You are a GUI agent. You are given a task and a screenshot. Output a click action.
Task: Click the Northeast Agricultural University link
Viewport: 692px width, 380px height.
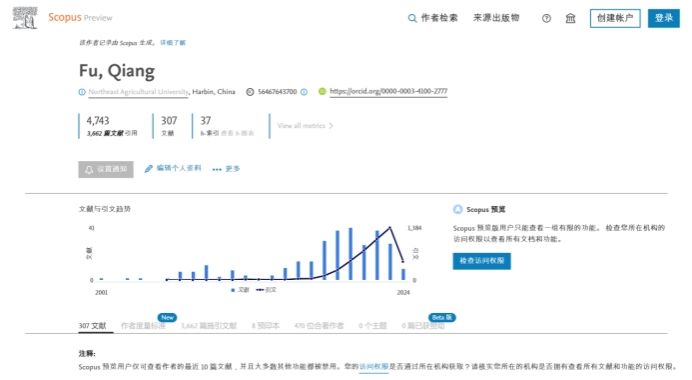click(x=139, y=92)
